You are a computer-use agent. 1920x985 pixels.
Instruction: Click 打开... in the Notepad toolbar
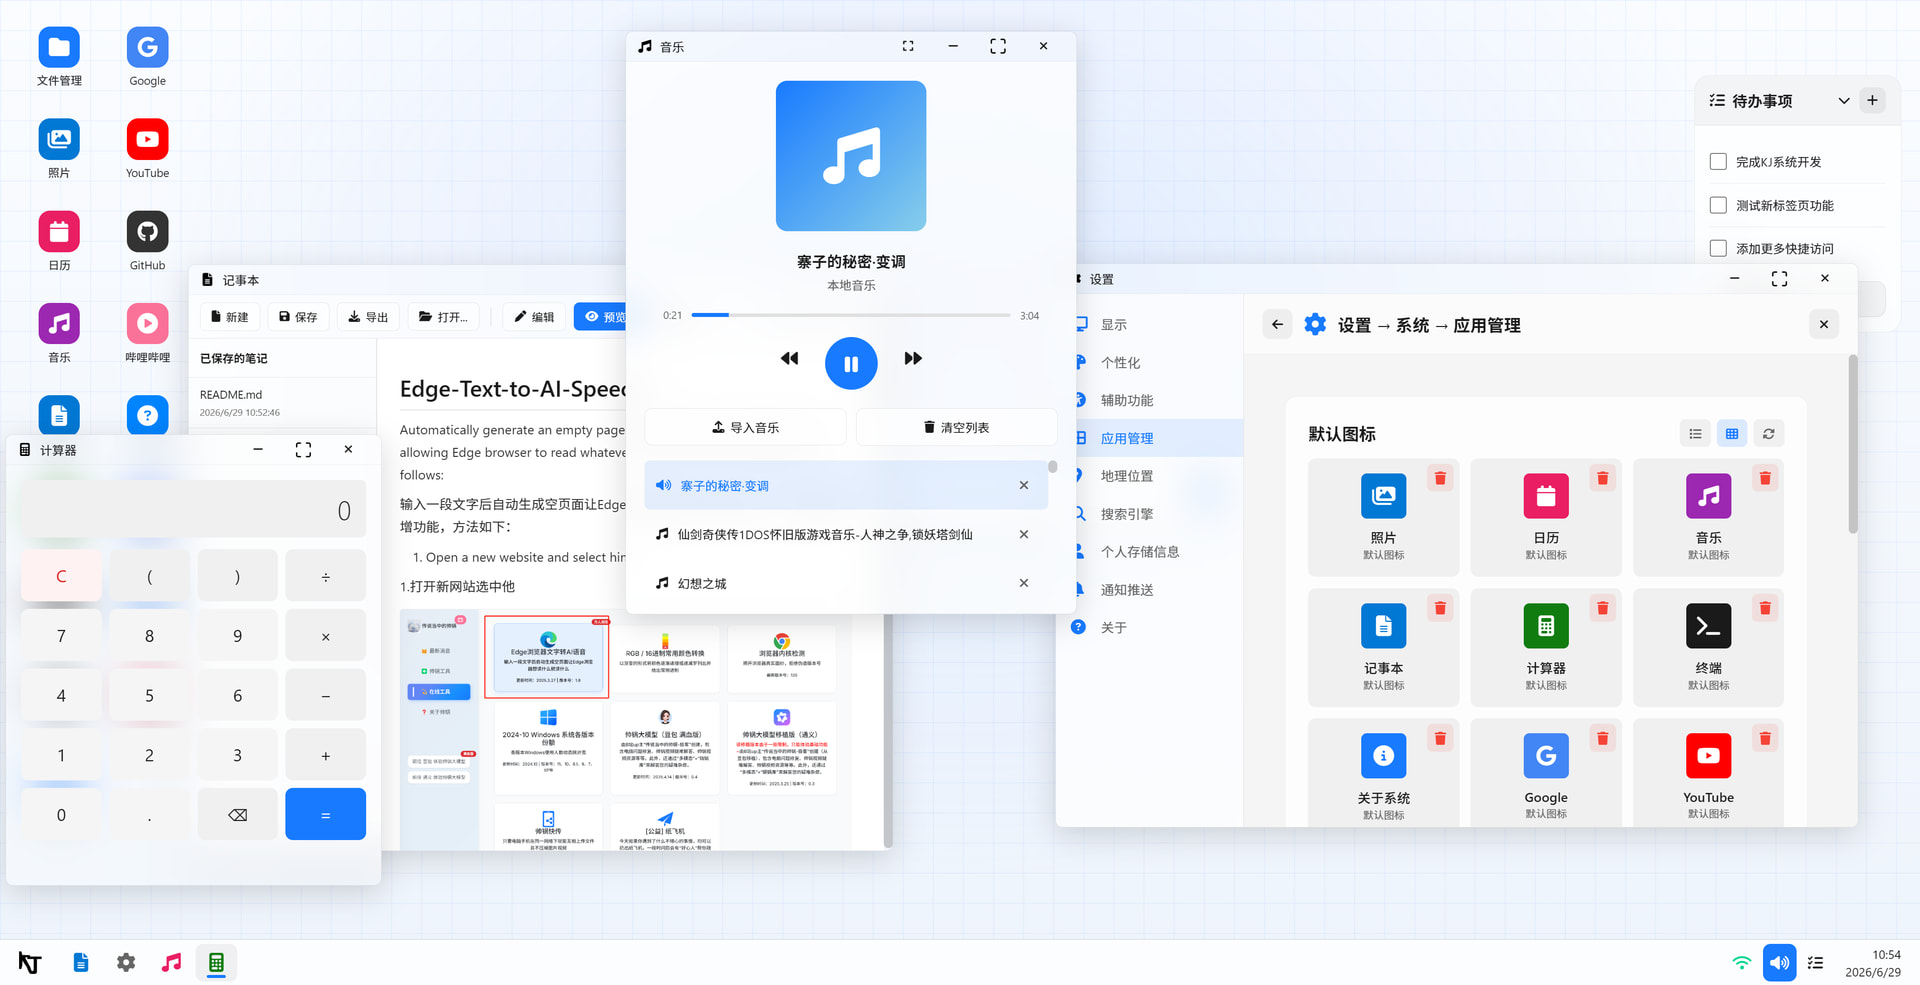(x=443, y=316)
